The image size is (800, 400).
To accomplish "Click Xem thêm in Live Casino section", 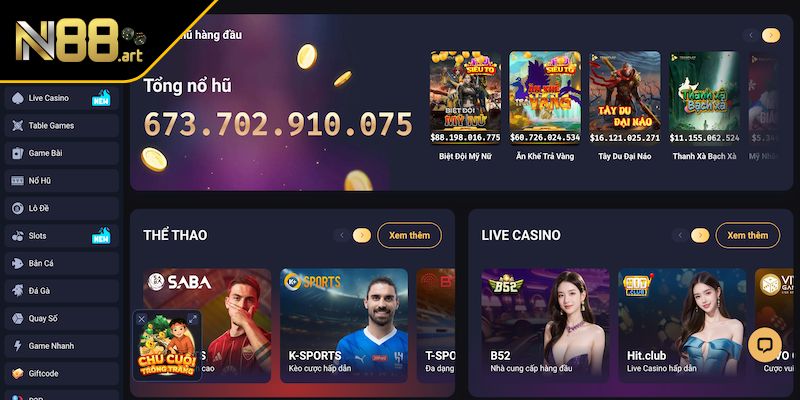I will click(747, 235).
